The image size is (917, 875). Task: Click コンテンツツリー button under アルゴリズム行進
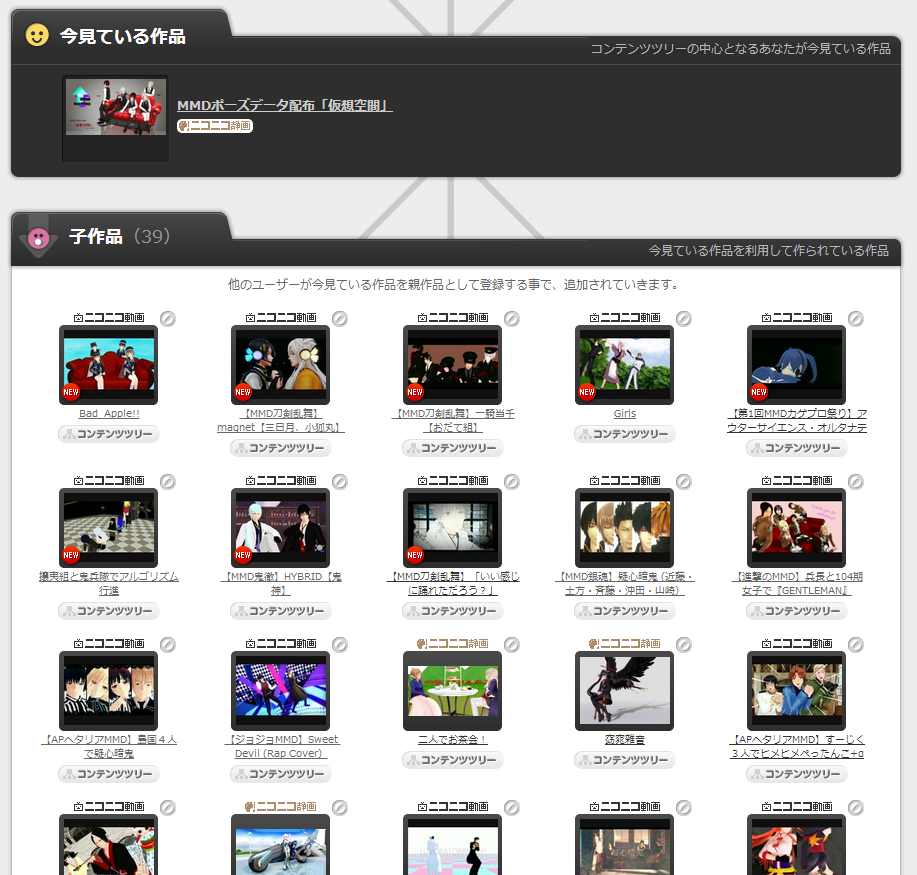pos(109,611)
